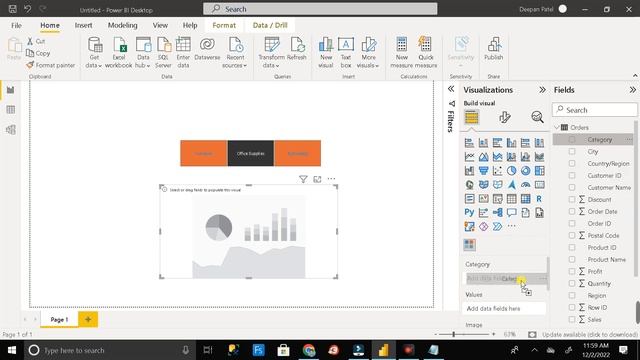This screenshot has width=640, height=360.
Task: Select the matrix visual icon
Action: (525, 199)
